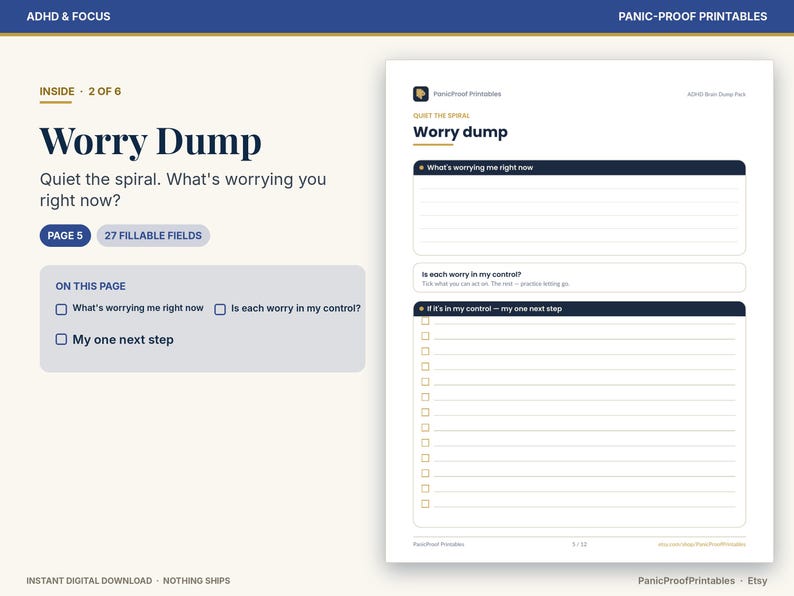Check the "My one next step" checkbox
This screenshot has height=596, width=794.
(61, 339)
